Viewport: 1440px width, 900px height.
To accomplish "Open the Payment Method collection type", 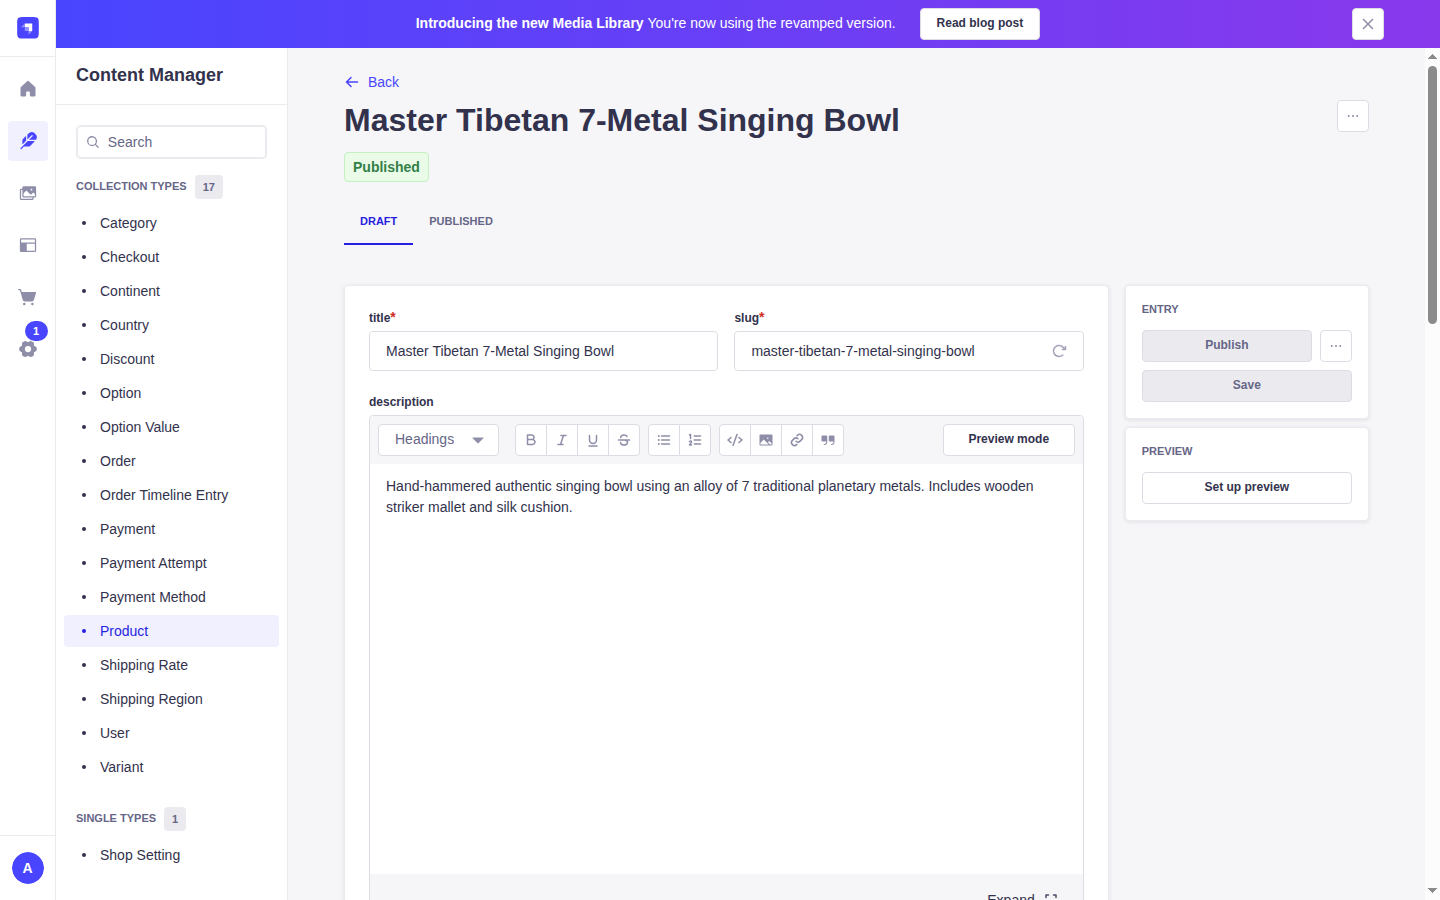I will coord(171,597).
